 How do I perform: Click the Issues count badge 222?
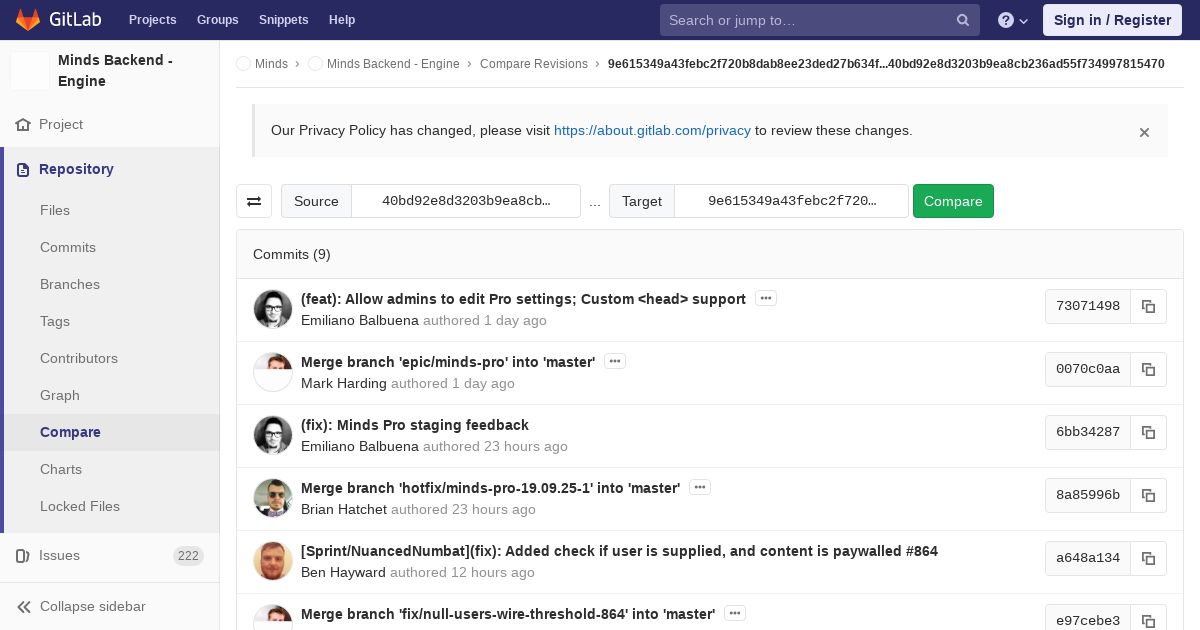coord(188,556)
